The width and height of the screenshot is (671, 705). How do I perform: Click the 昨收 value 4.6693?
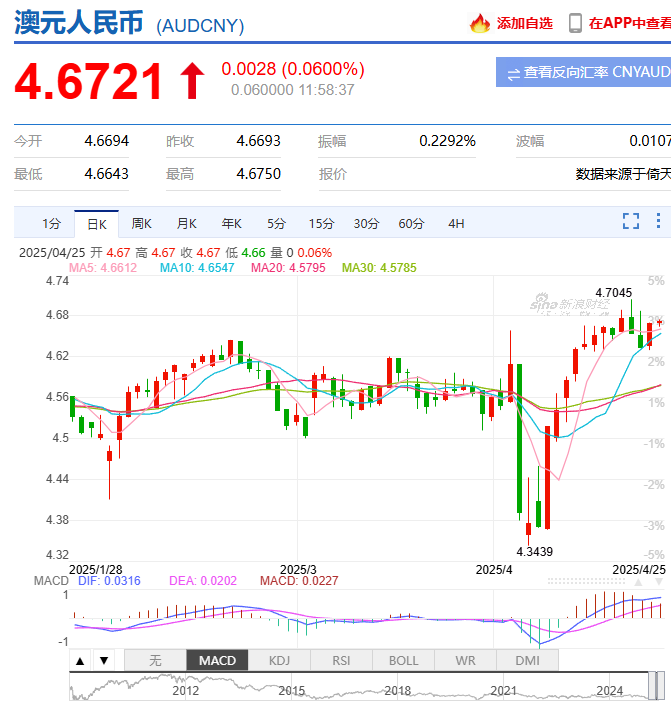click(259, 141)
